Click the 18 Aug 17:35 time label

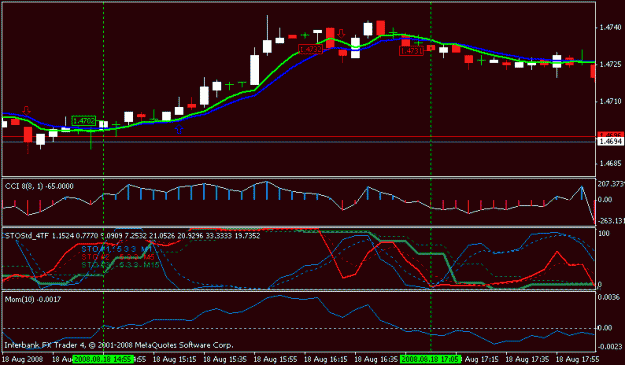click(x=527, y=359)
